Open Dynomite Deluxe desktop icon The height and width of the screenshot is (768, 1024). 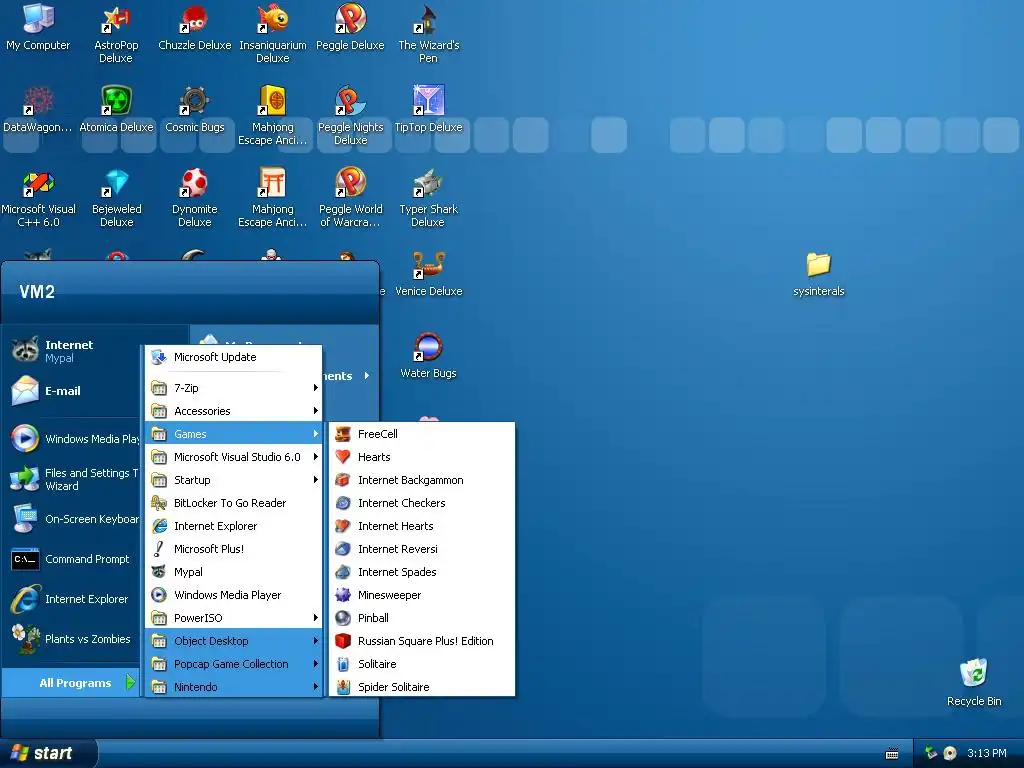pos(194,198)
